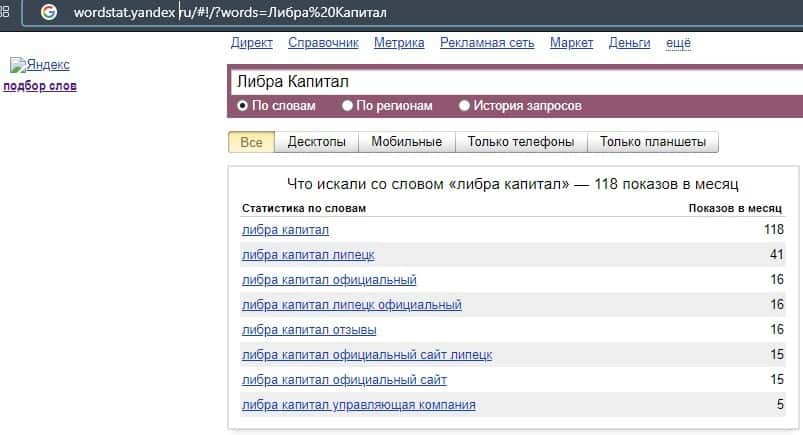Viewport: 803px width, 435px height.
Task: Click the подбор слов link
Action: point(40,86)
